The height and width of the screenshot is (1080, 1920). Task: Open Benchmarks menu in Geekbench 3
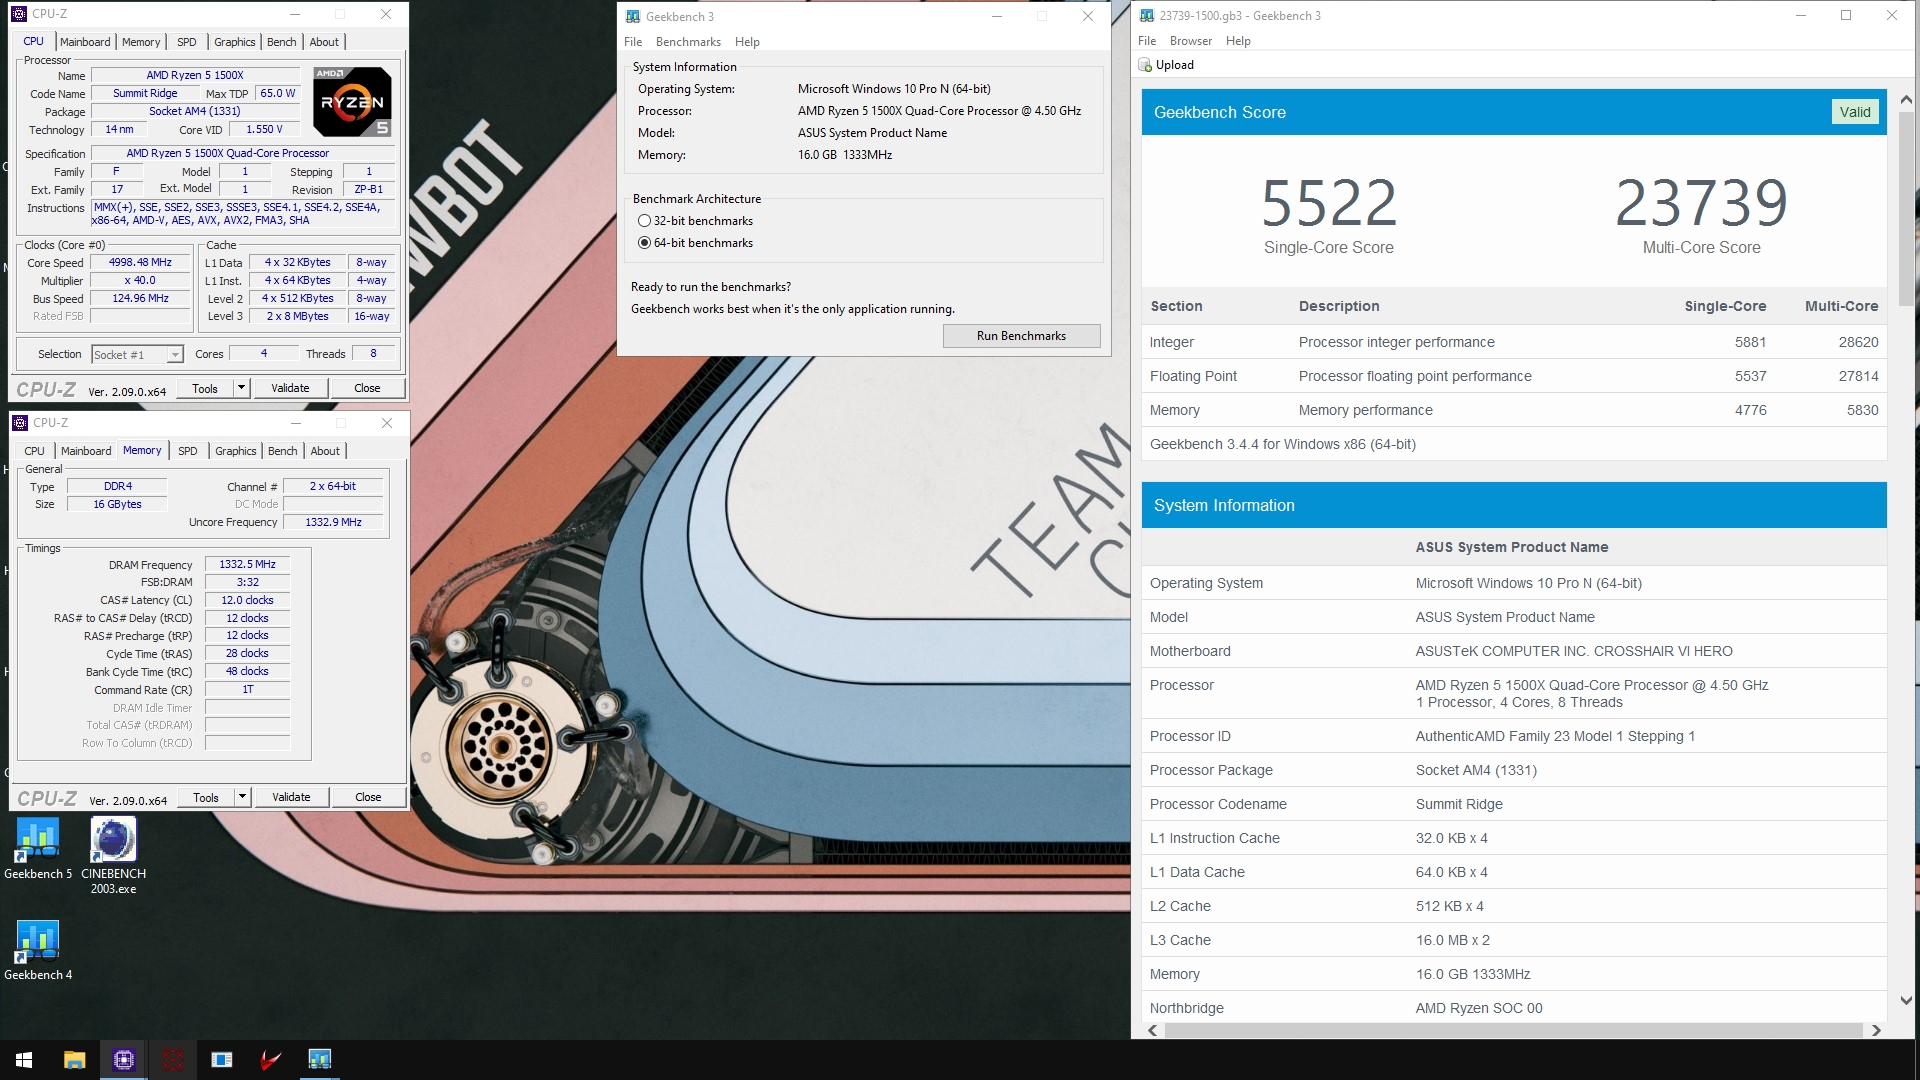coord(688,42)
